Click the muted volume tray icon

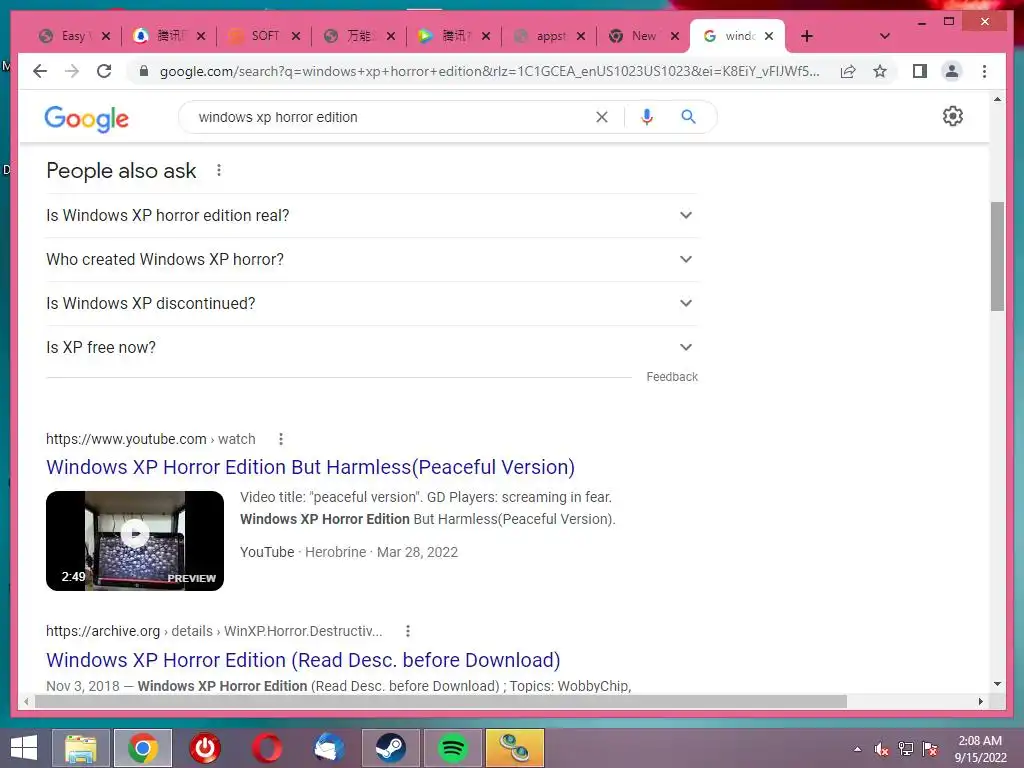[x=881, y=749]
